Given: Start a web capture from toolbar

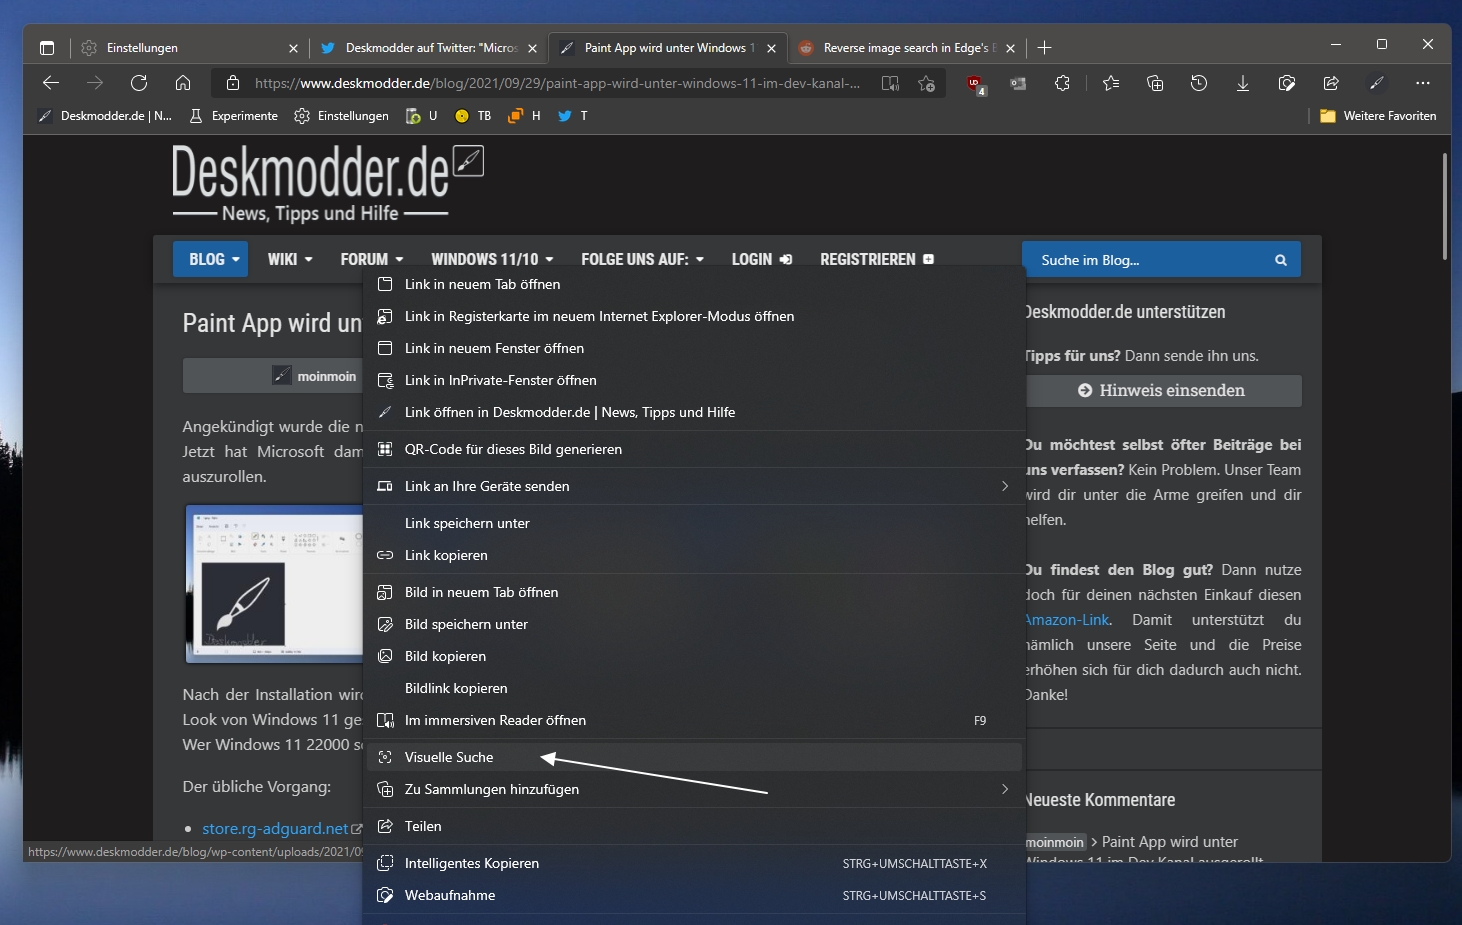Looking at the screenshot, I should pyautogui.click(x=1287, y=83).
